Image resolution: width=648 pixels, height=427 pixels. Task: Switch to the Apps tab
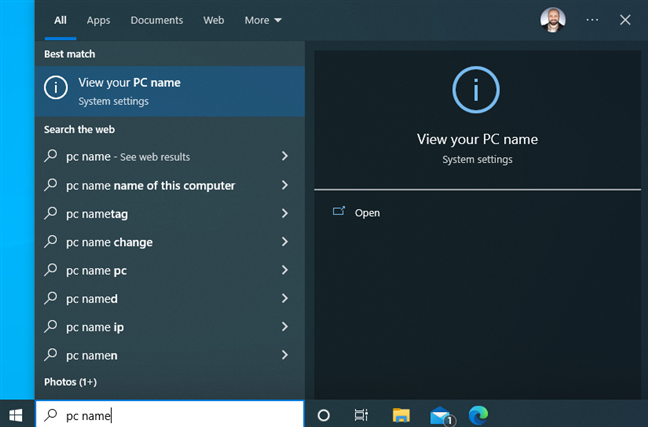coord(98,20)
